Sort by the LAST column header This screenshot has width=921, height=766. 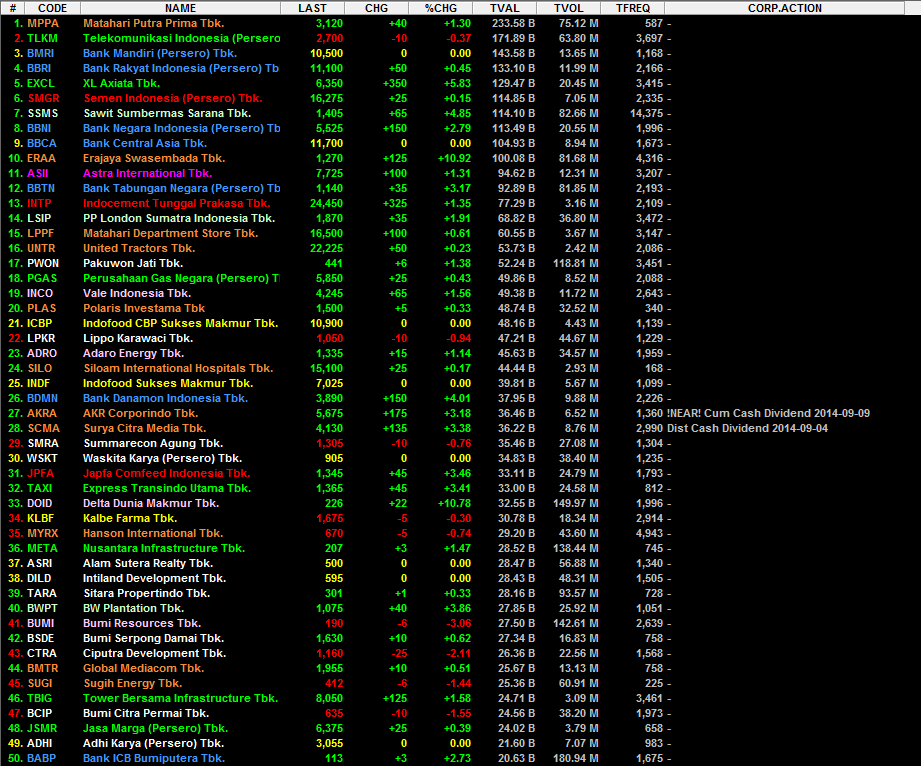pos(312,8)
